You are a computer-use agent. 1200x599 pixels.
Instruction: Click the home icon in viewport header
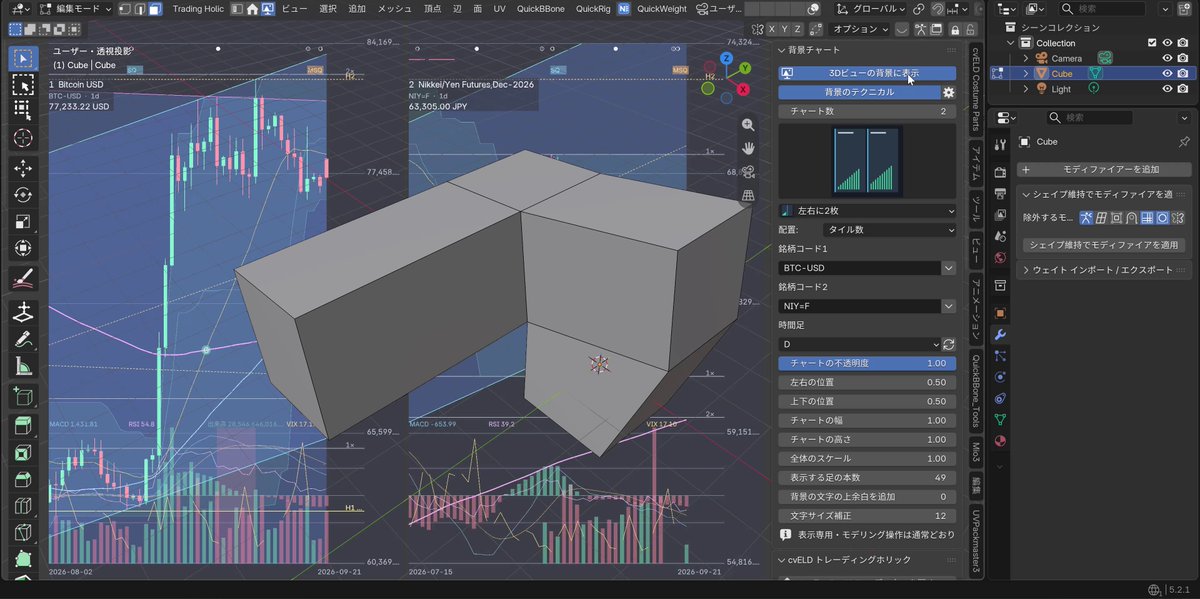(253, 9)
